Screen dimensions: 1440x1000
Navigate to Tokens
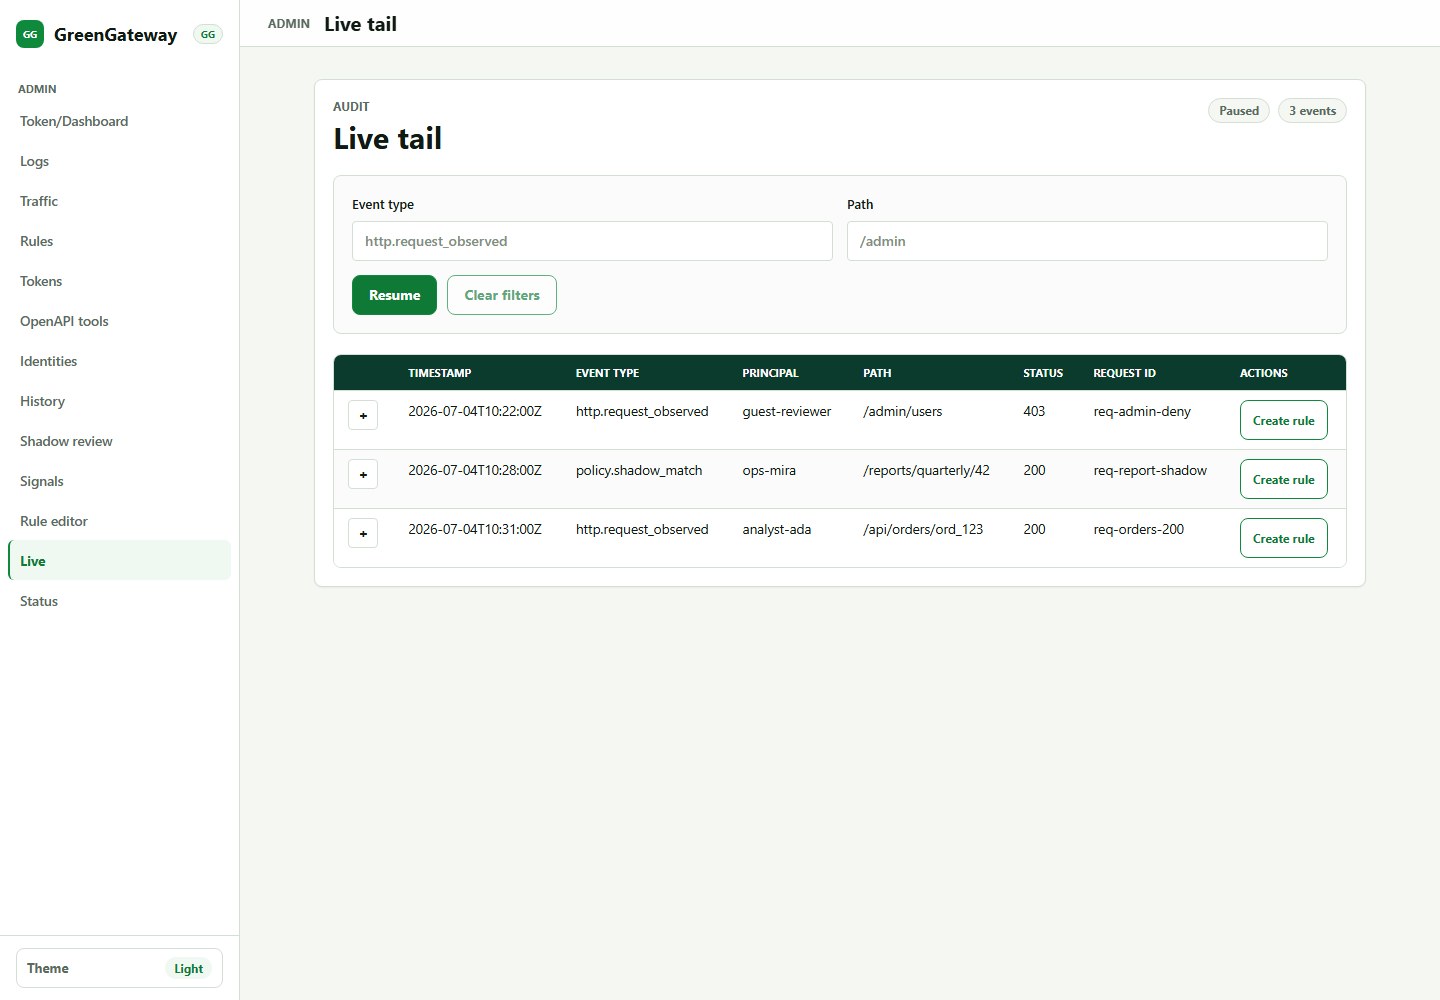[119, 281]
